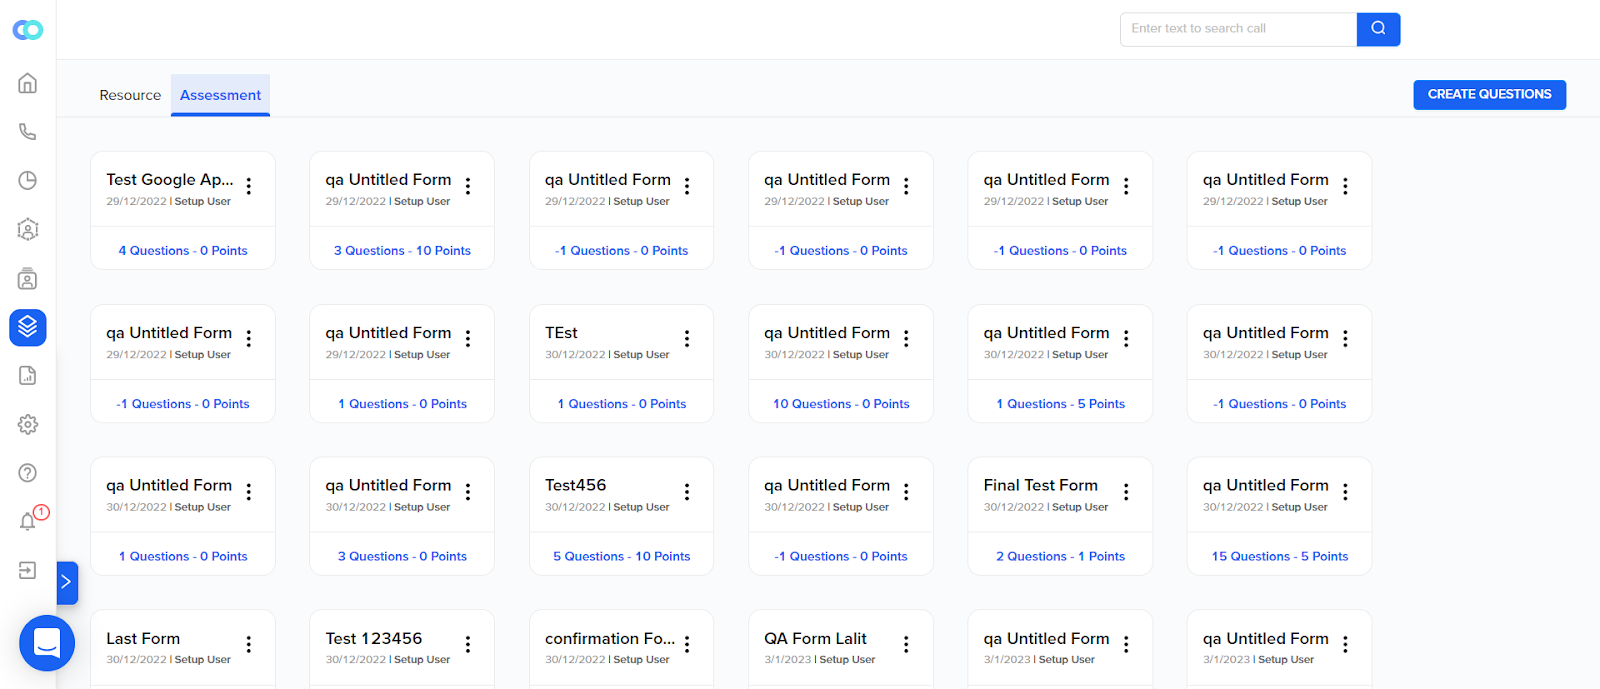Click the blue search magnifier button
The height and width of the screenshot is (689, 1600).
(x=1378, y=29)
